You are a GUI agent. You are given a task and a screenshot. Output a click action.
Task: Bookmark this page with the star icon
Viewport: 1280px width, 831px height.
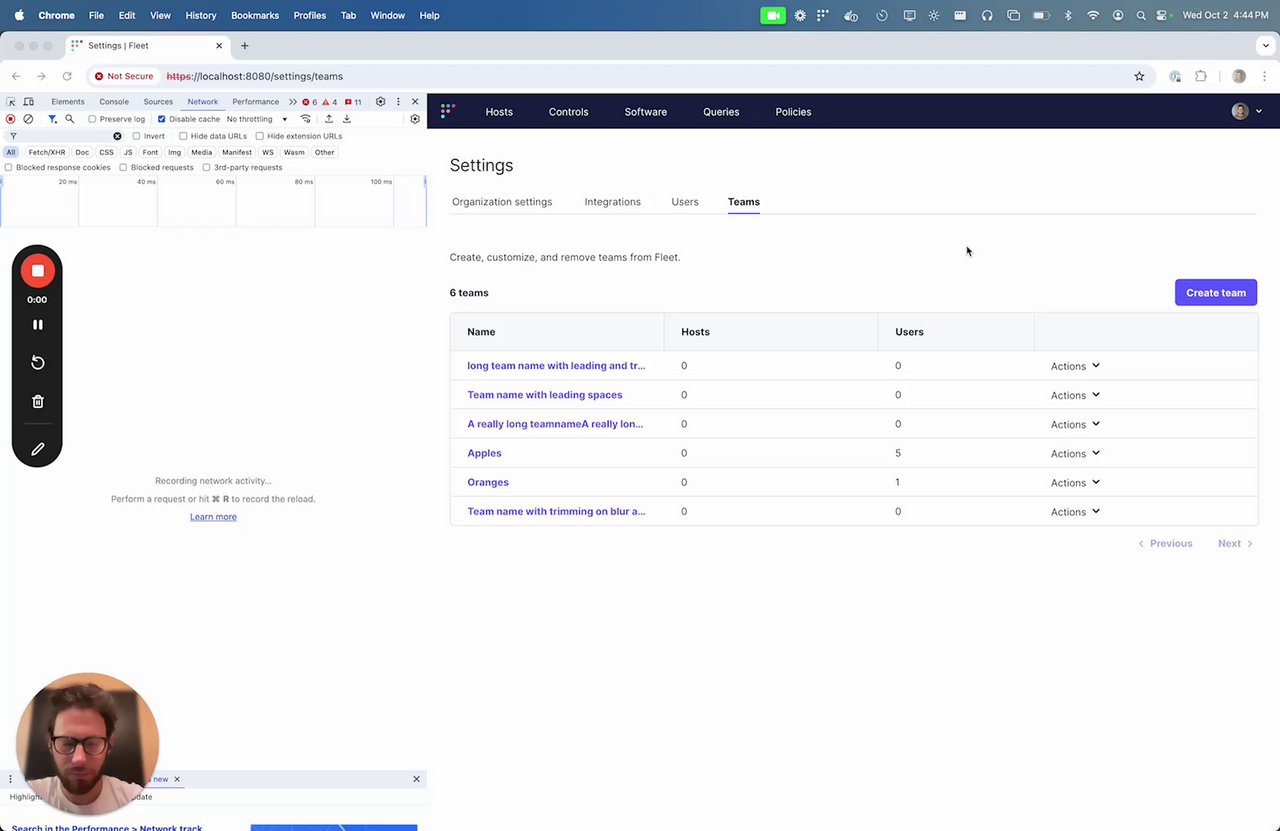(x=1139, y=76)
